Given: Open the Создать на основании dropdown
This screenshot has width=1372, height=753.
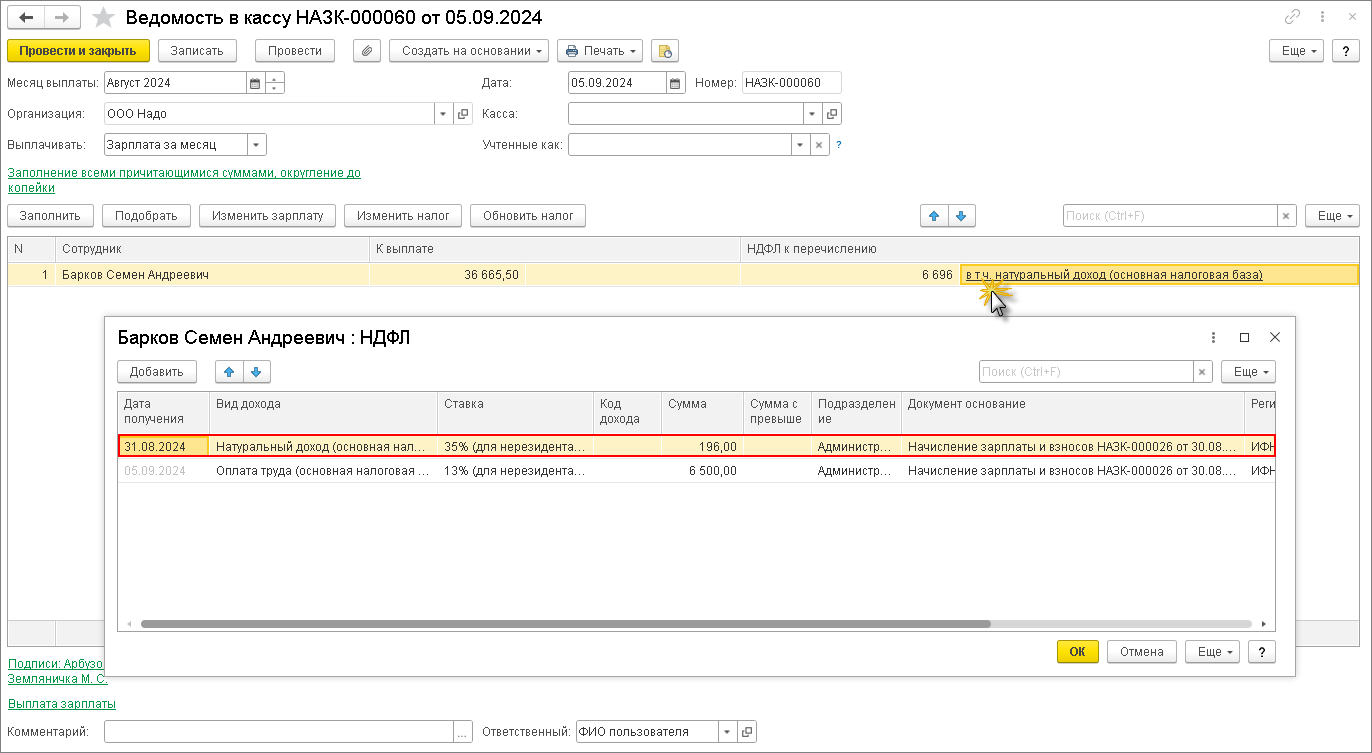Looking at the screenshot, I should click(x=469, y=50).
